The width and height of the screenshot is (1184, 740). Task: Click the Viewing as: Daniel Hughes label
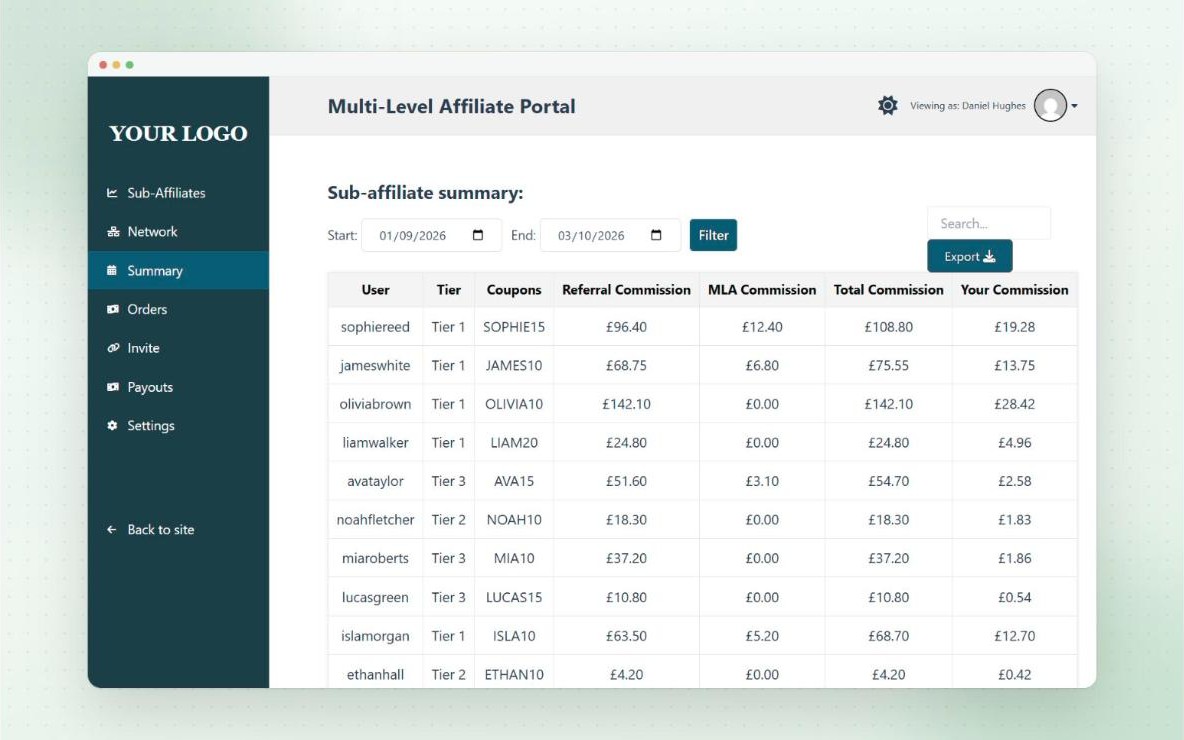[967, 106]
